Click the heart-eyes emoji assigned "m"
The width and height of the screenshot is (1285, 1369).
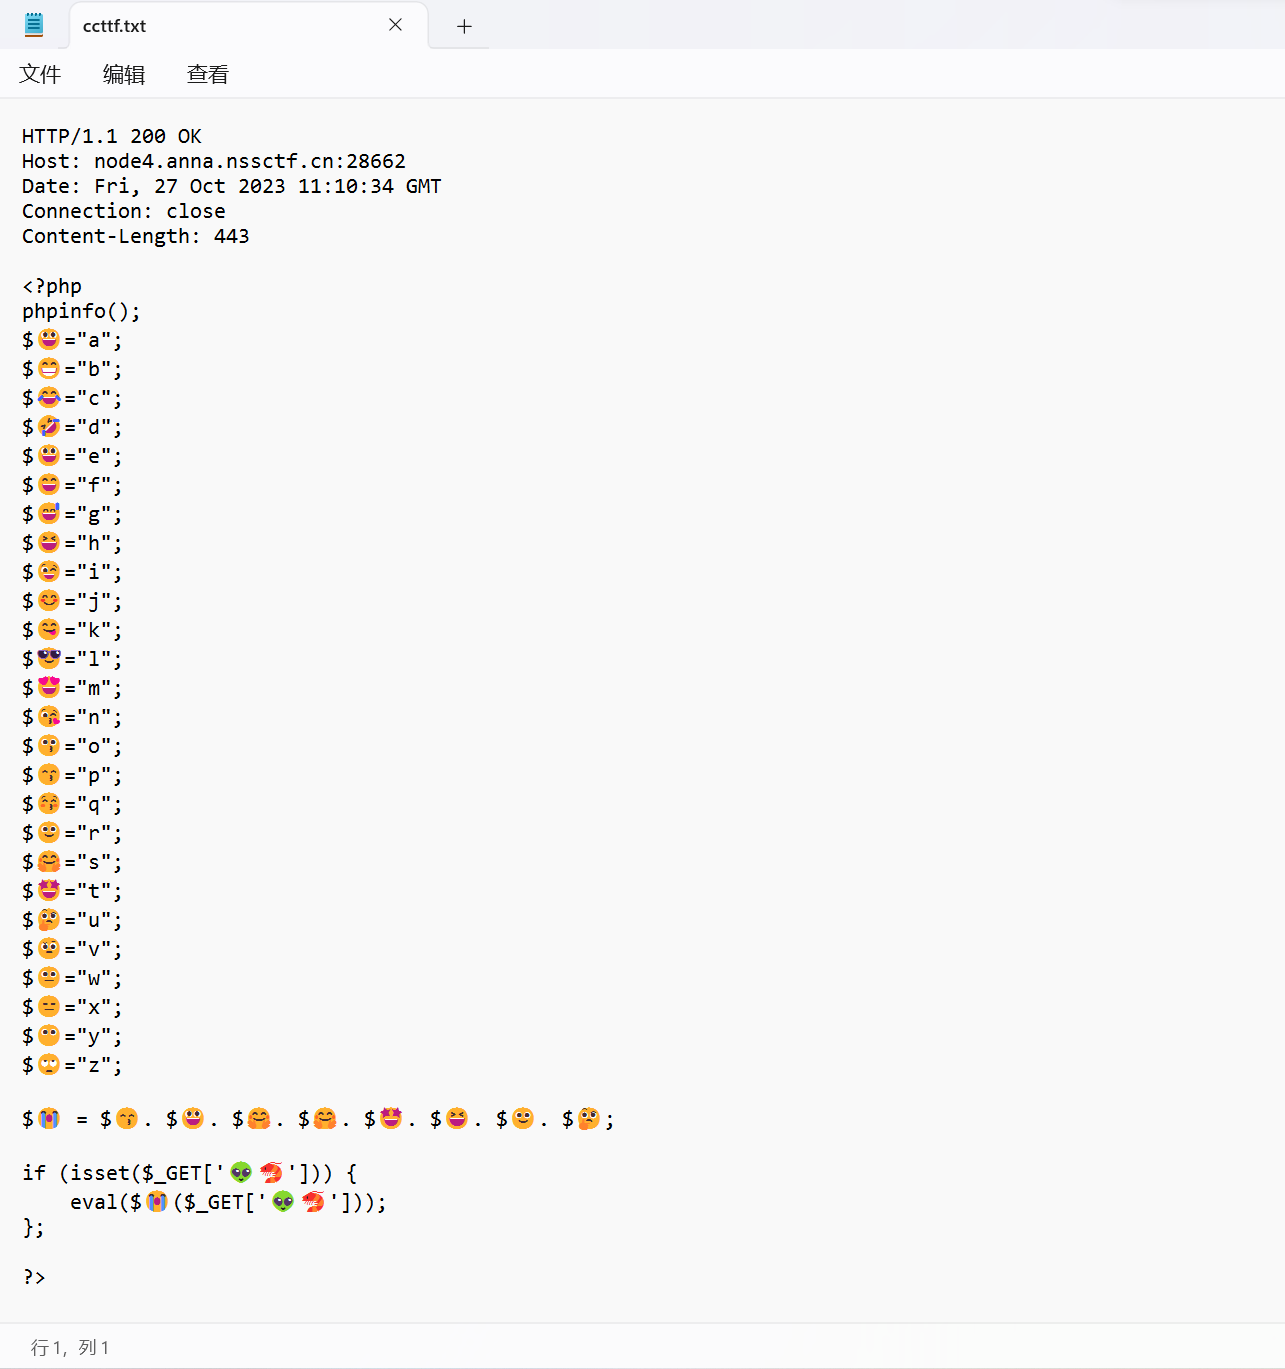coord(49,687)
